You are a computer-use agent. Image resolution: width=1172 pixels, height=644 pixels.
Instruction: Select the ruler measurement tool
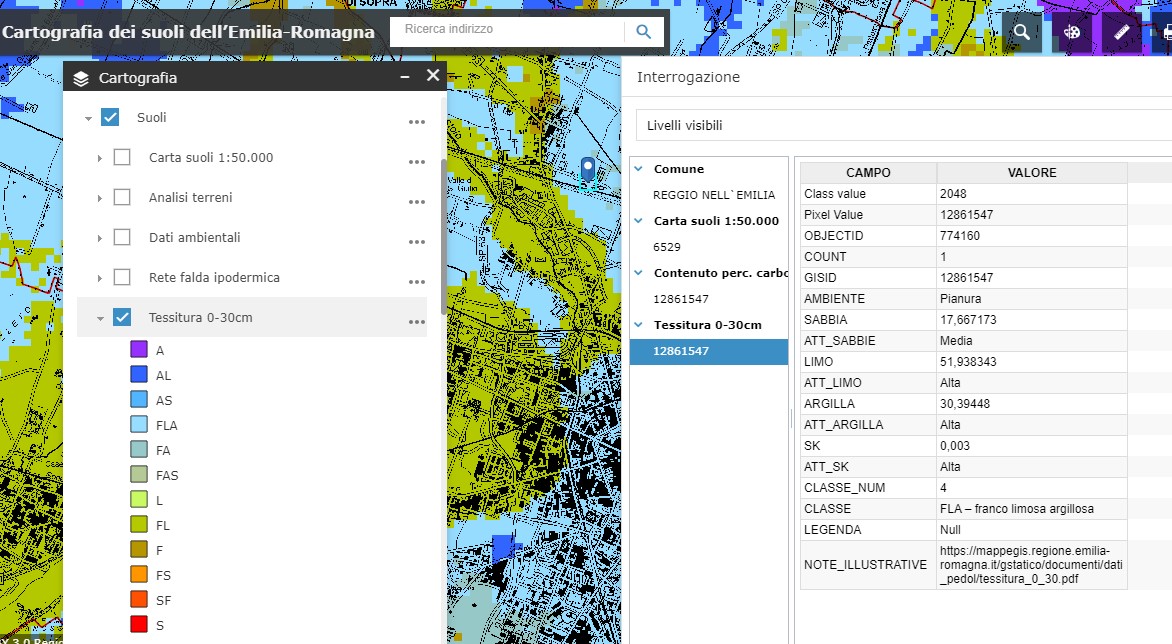click(1122, 32)
